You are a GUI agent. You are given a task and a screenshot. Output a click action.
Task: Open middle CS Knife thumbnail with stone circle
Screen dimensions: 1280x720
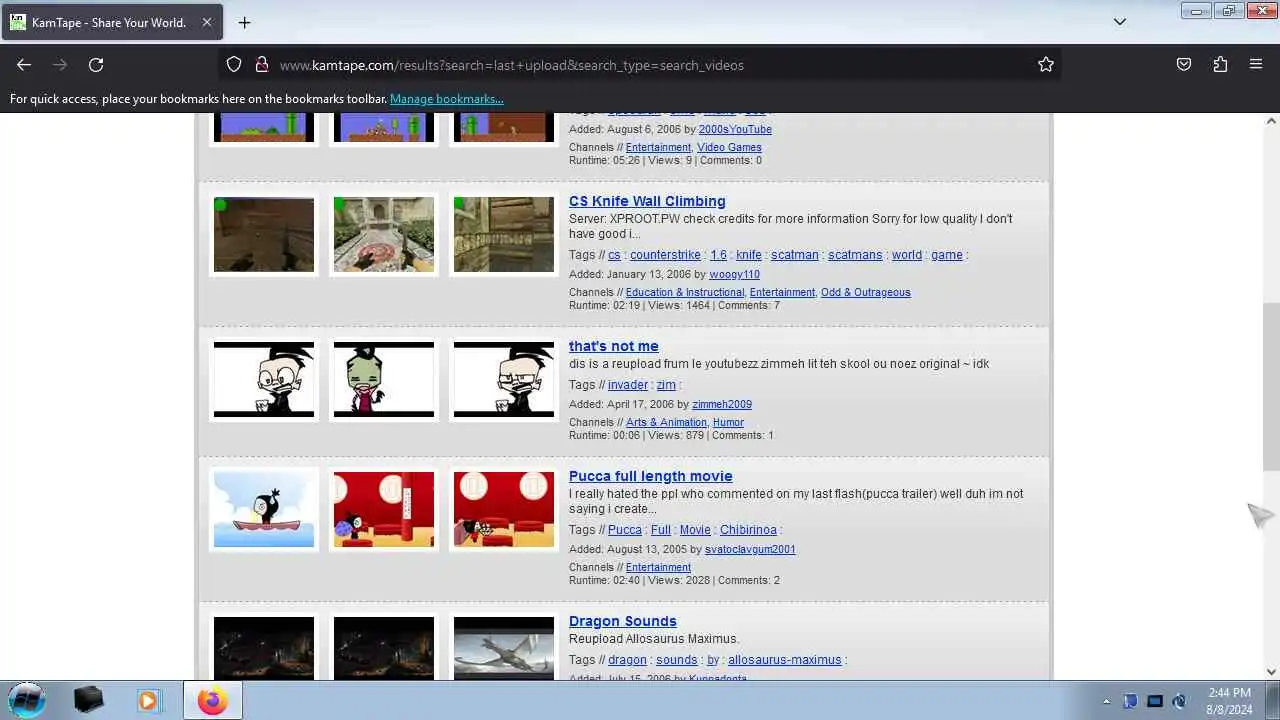pyautogui.click(x=384, y=235)
